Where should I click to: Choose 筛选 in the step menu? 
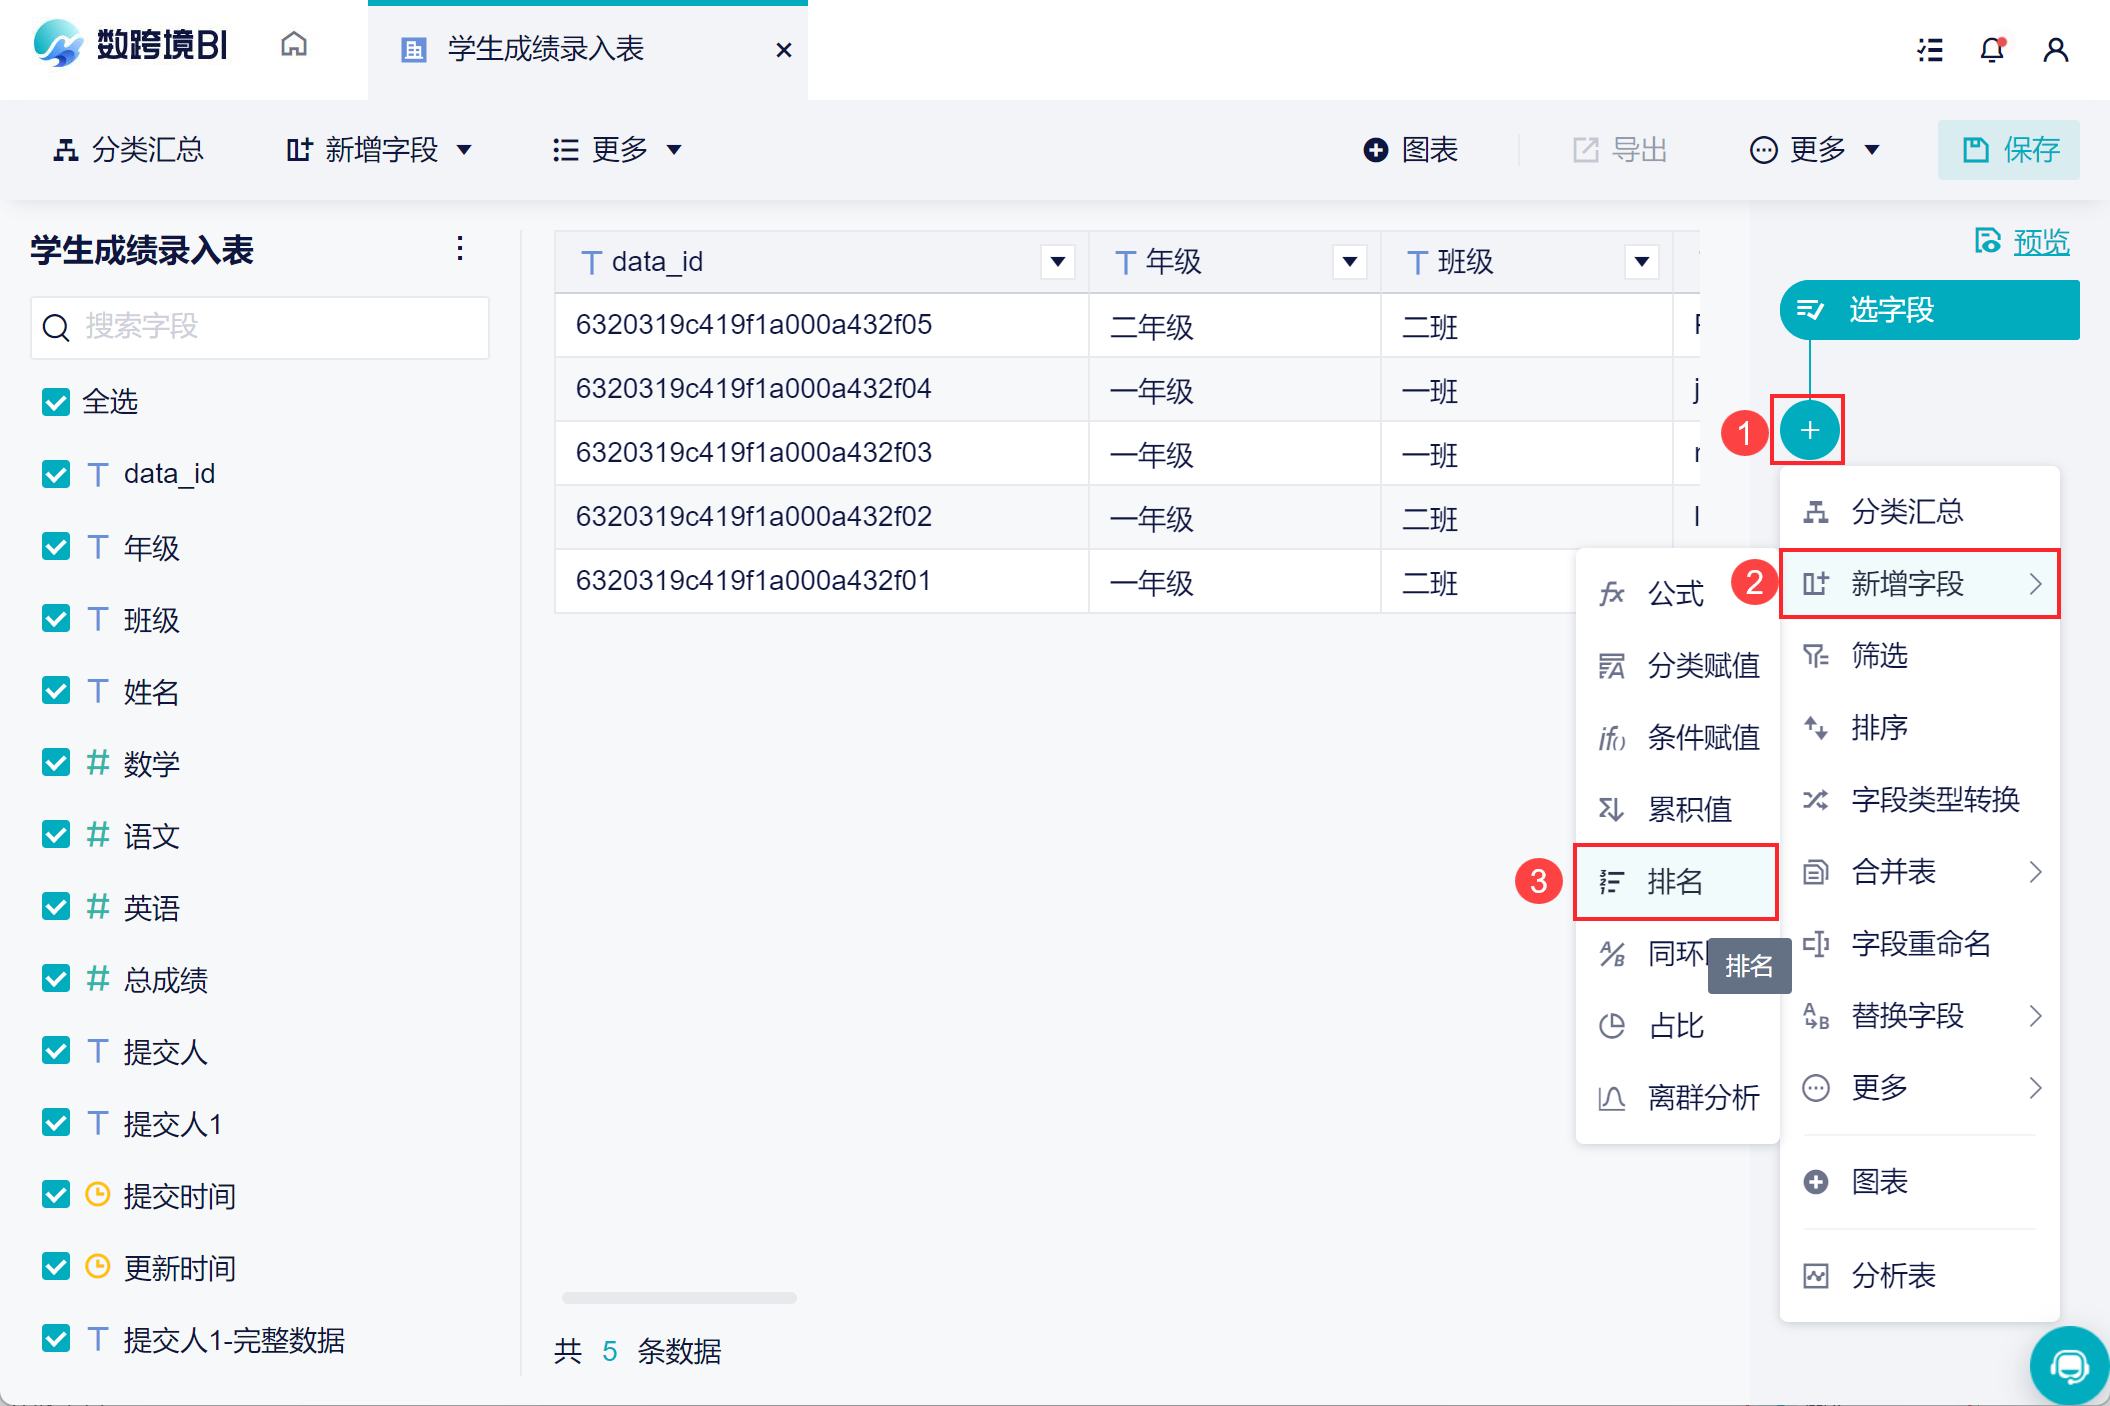(1879, 656)
